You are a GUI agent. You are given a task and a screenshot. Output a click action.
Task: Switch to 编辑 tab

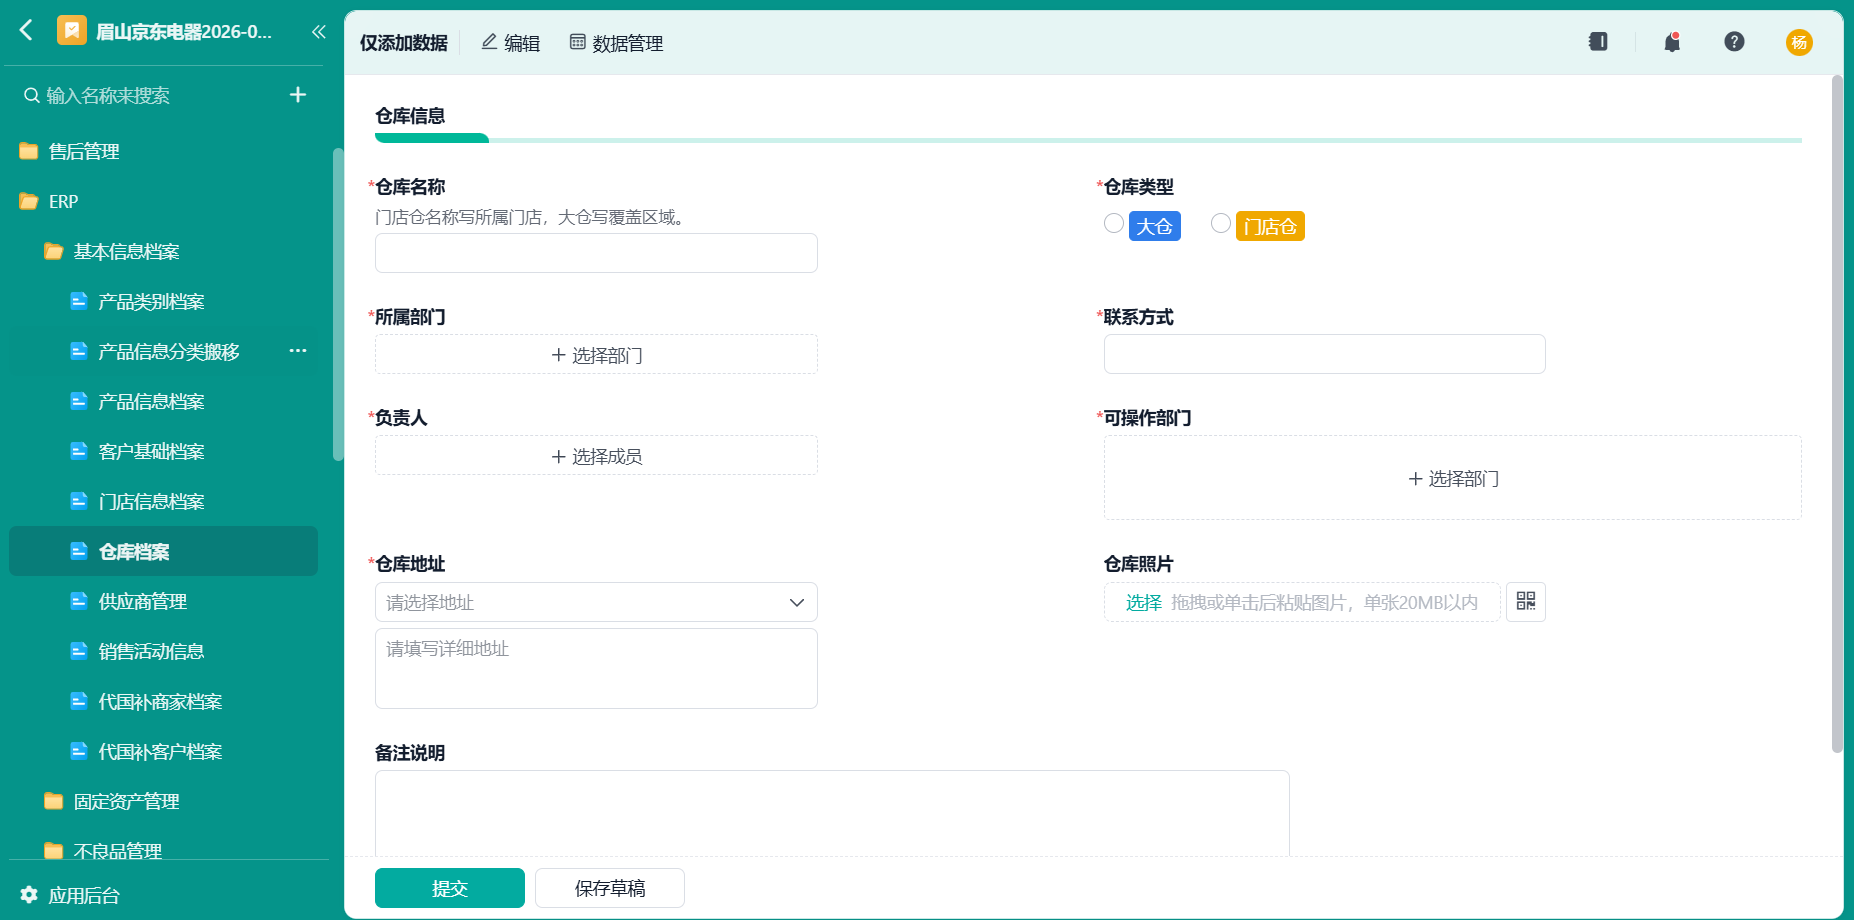click(x=511, y=43)
